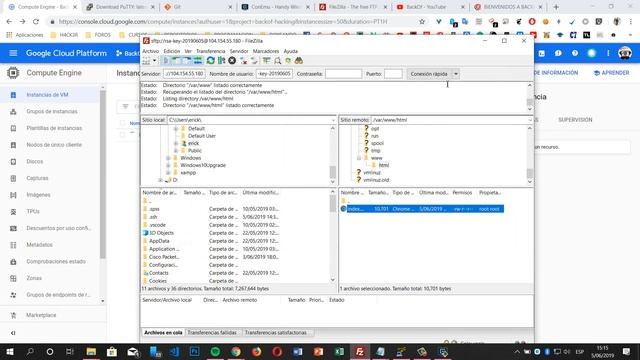
Task: Select the index file in remote list
Action: point(422,209)
